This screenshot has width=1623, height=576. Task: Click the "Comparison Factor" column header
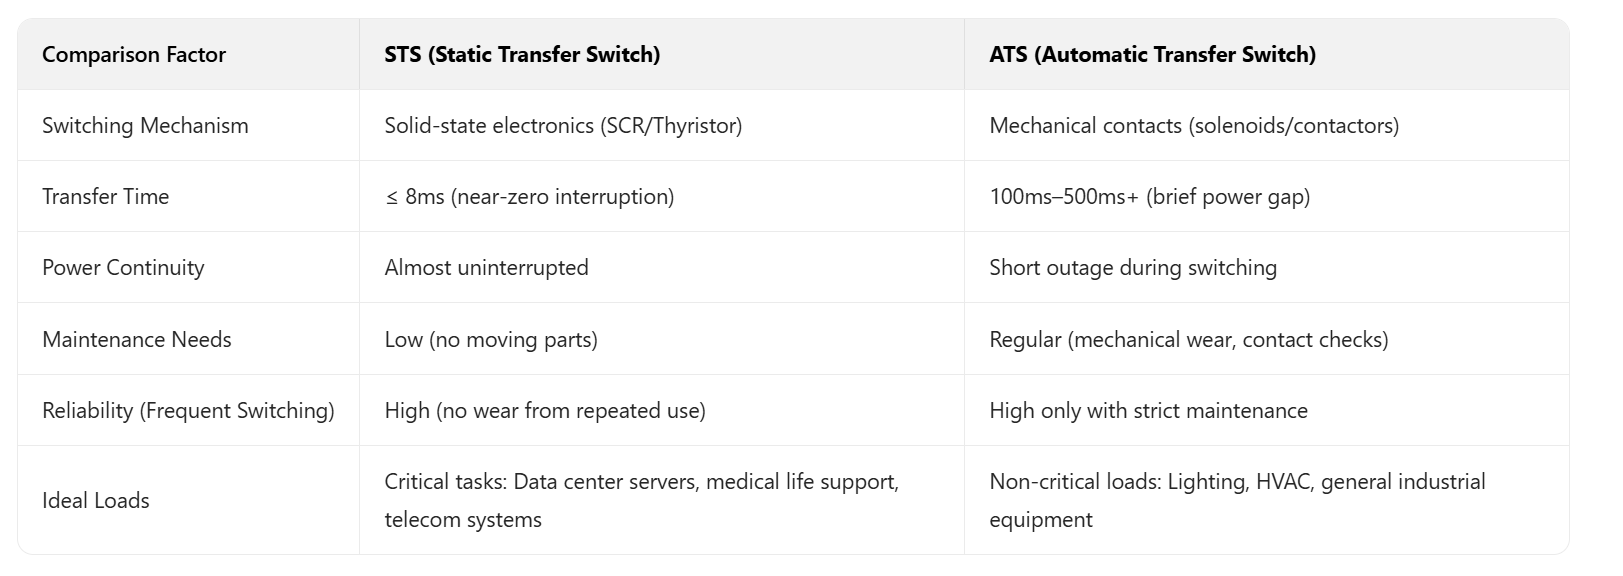pyautogui.click(x=134, y=55)
